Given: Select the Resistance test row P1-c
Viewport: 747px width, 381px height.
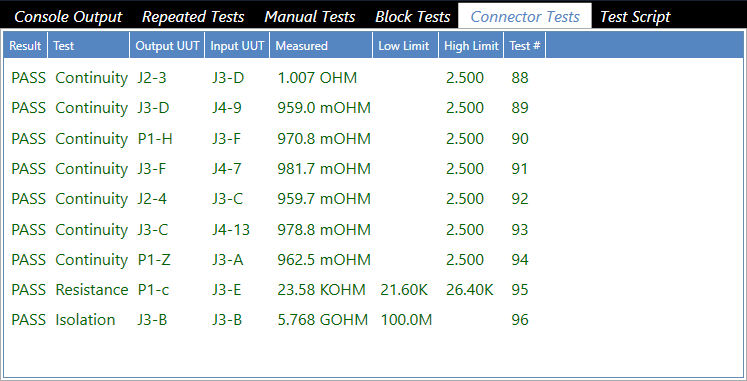Looking at the screenshot, I should click(x=373, y=290).
